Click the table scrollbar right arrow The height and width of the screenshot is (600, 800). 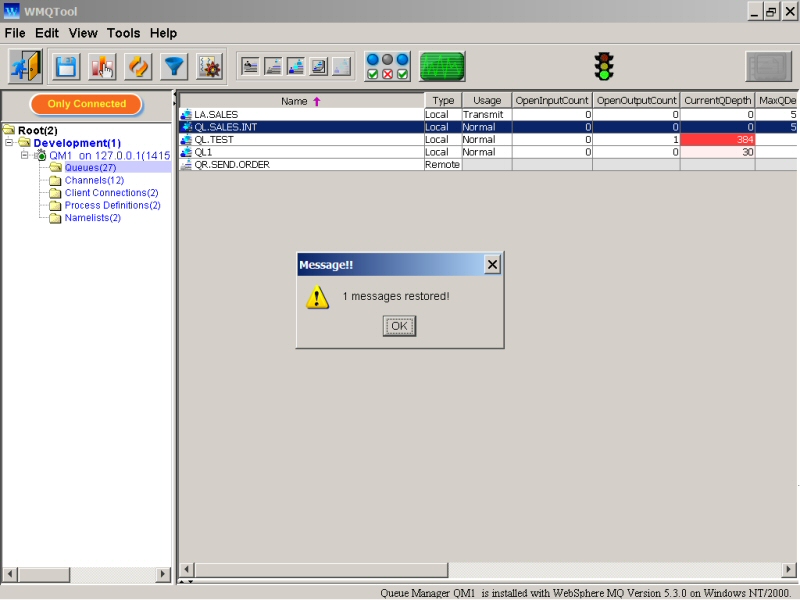click(789, 569)
